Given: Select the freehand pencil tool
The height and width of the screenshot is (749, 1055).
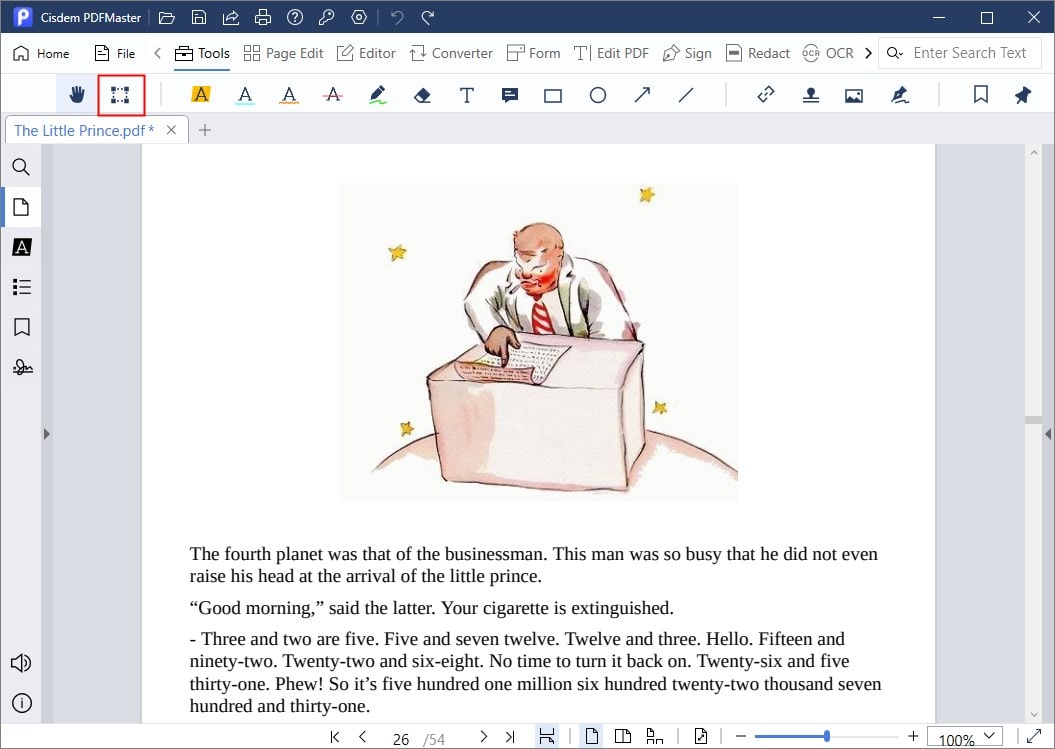Looking at the screenshot, I should 377,95.
